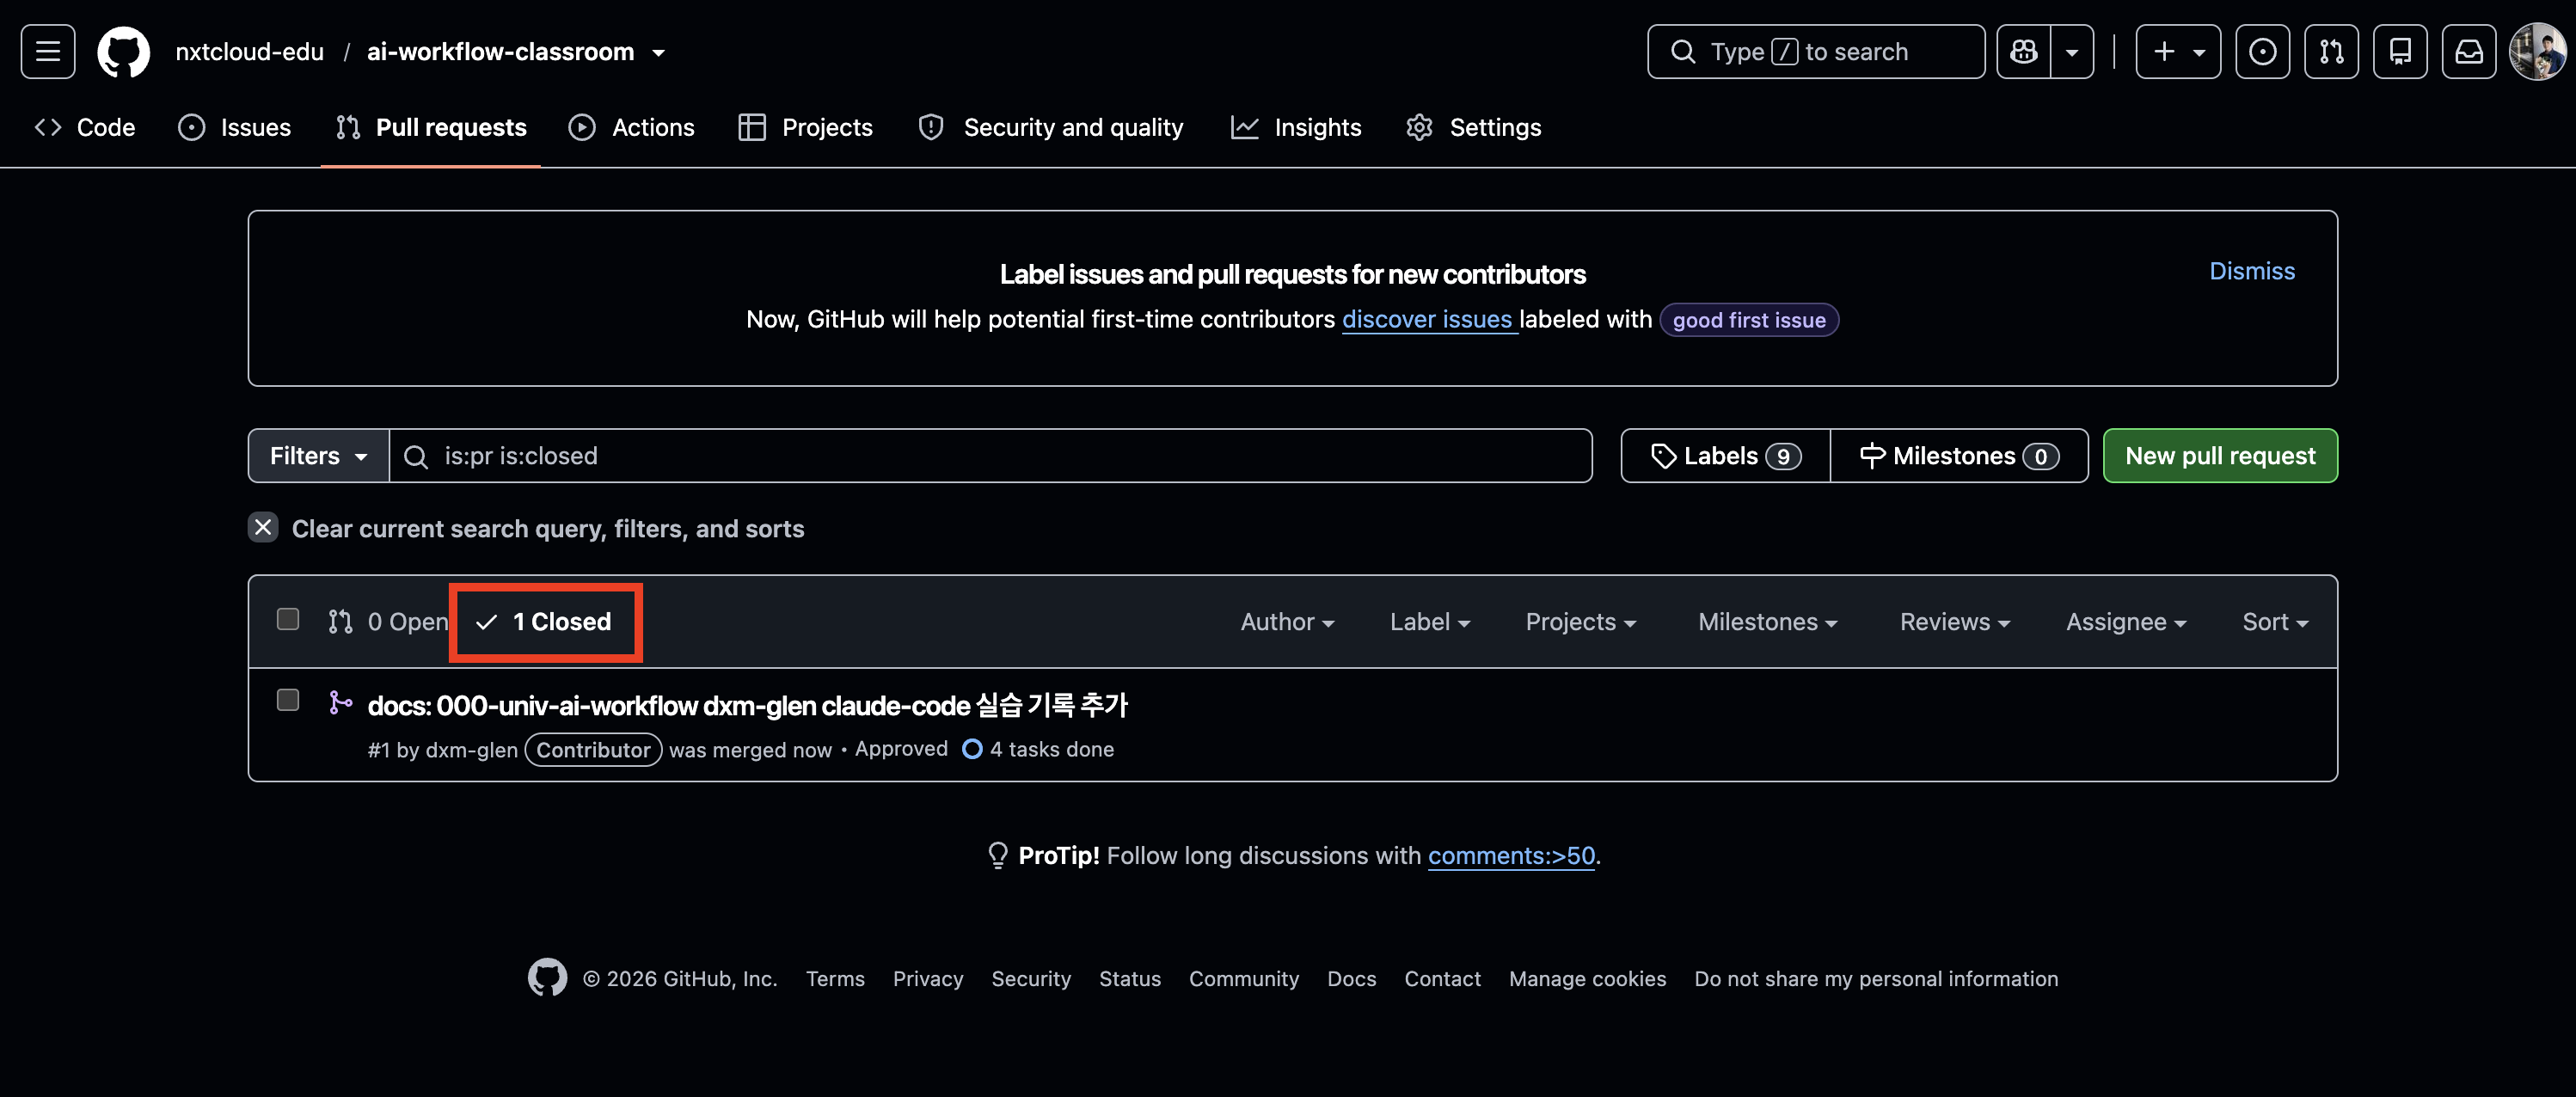Image resolution: width=2576 pixels, height=1097 pixels.
Task: Open the hamburger navigation menu
Action: click(48, 51)
